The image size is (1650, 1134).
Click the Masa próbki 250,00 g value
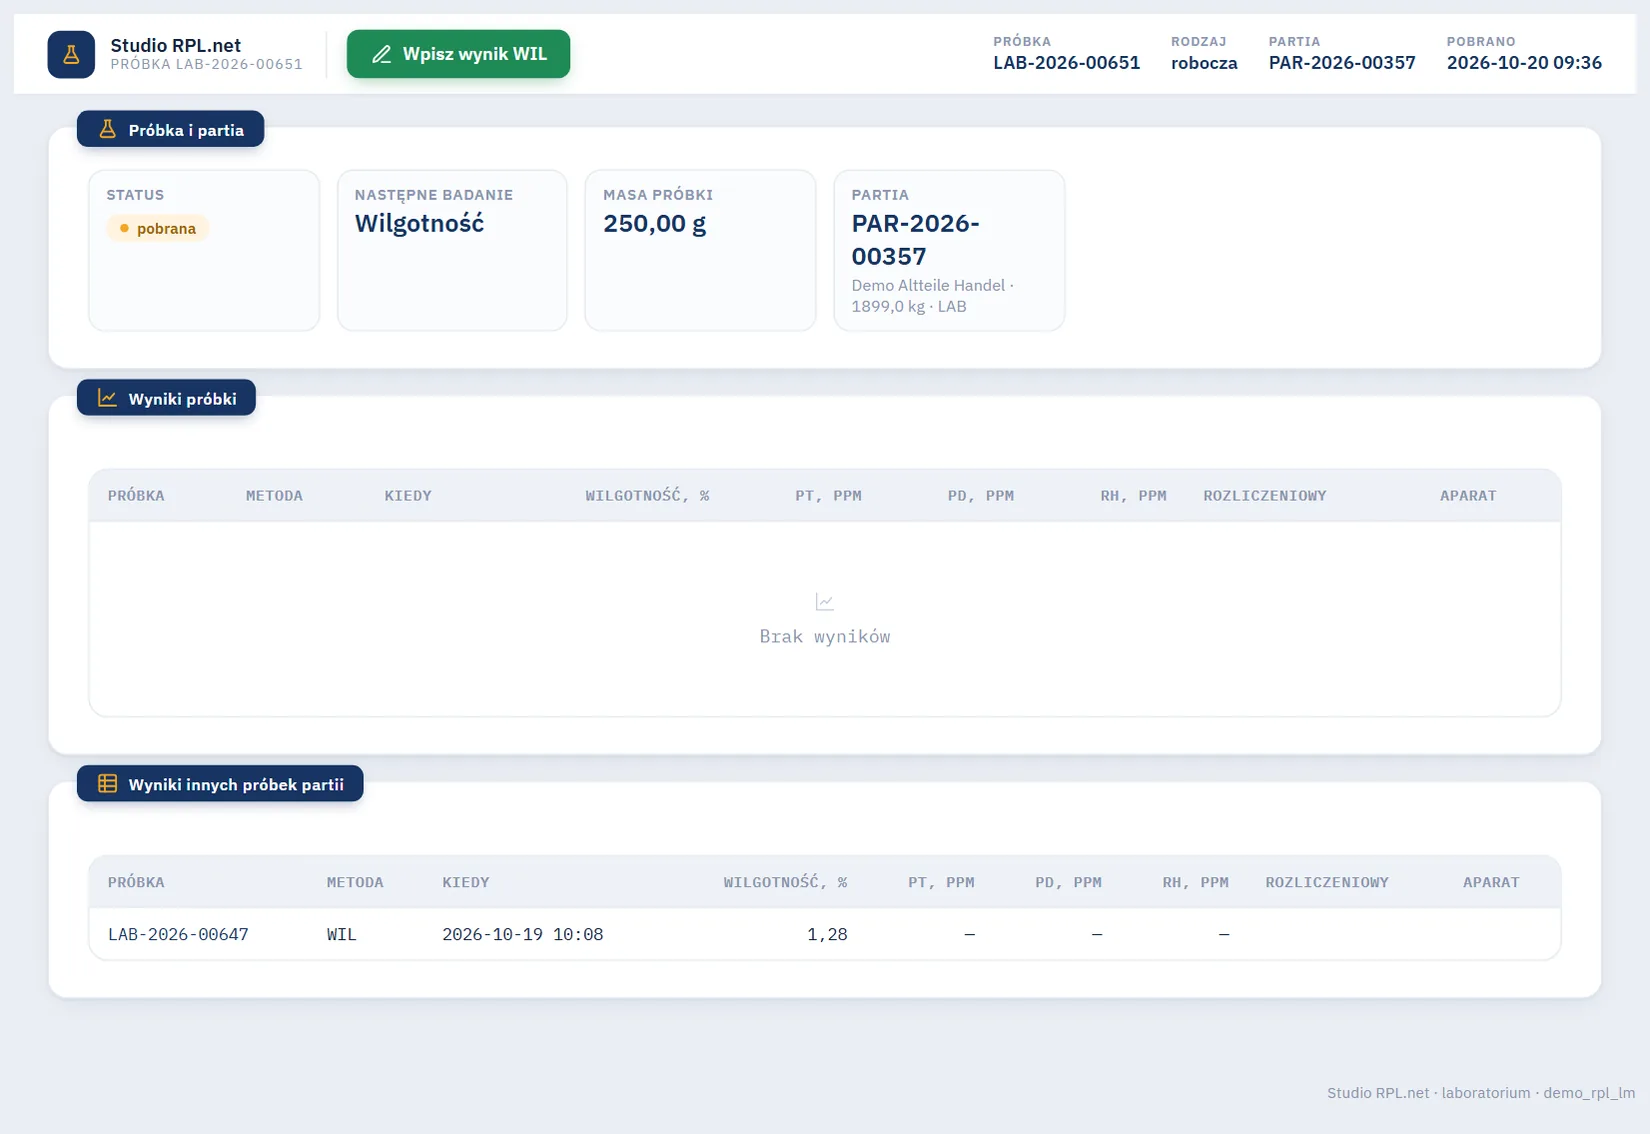coord(654,223)
